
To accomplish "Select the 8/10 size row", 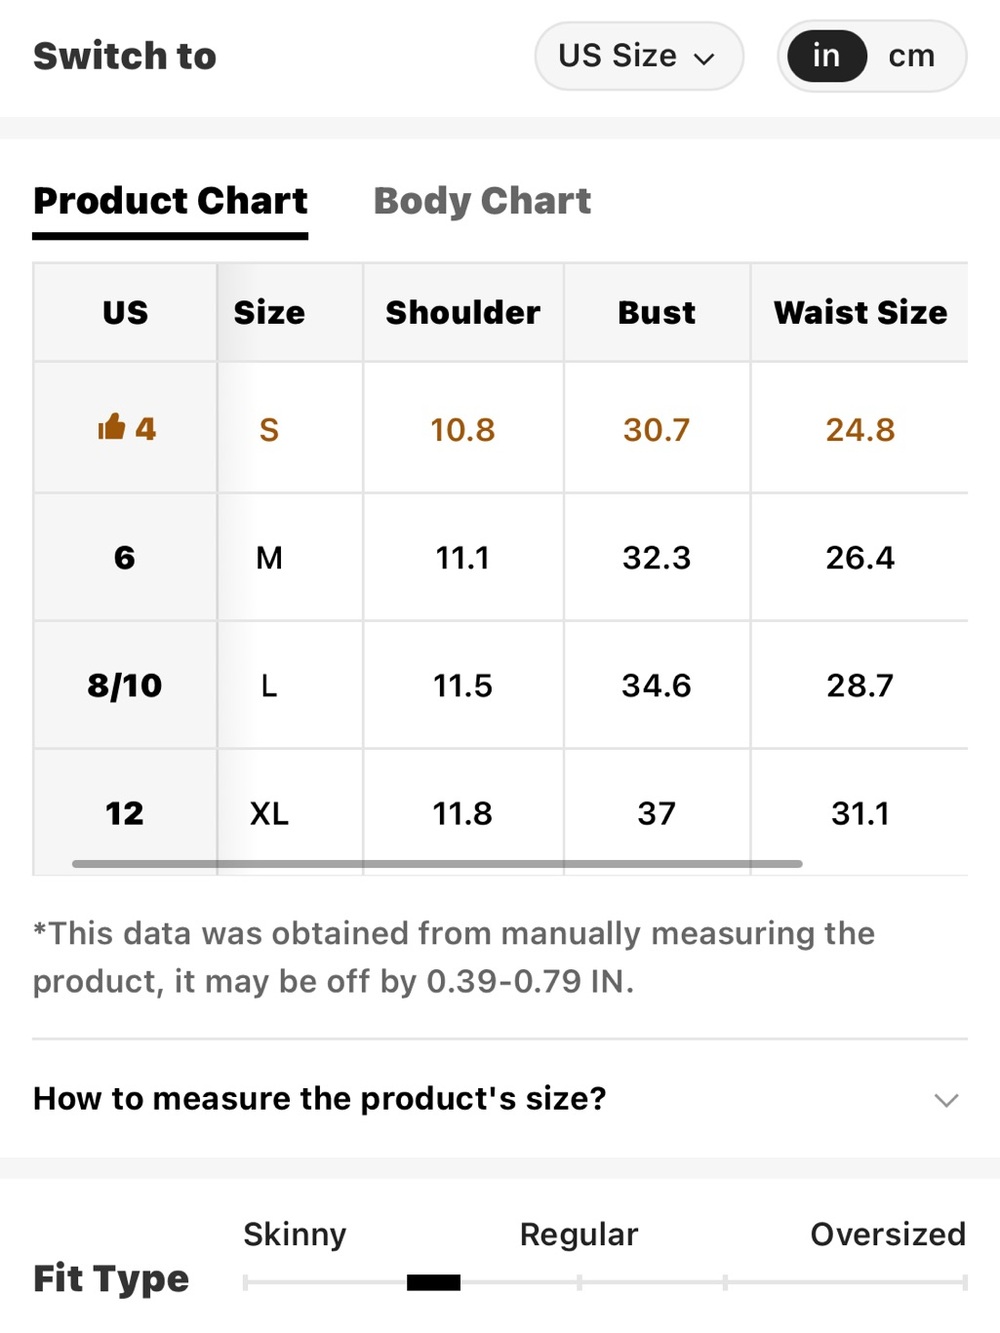I will click(500, 685).
